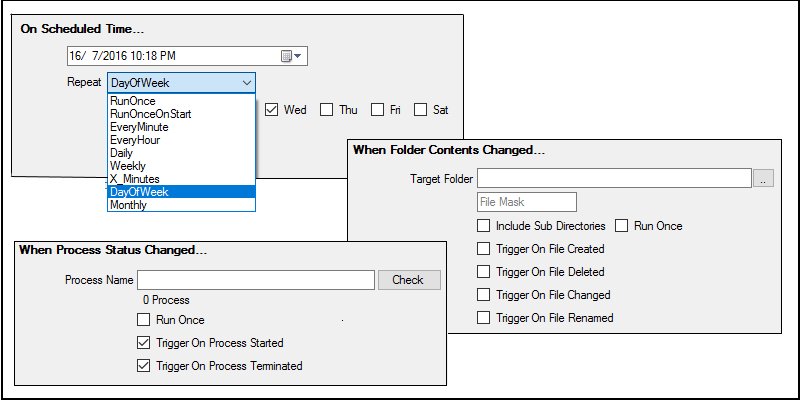This screenshot has width=800, height=400.
Task: Enable the Thu day checkbox
Action: (327, 110)
